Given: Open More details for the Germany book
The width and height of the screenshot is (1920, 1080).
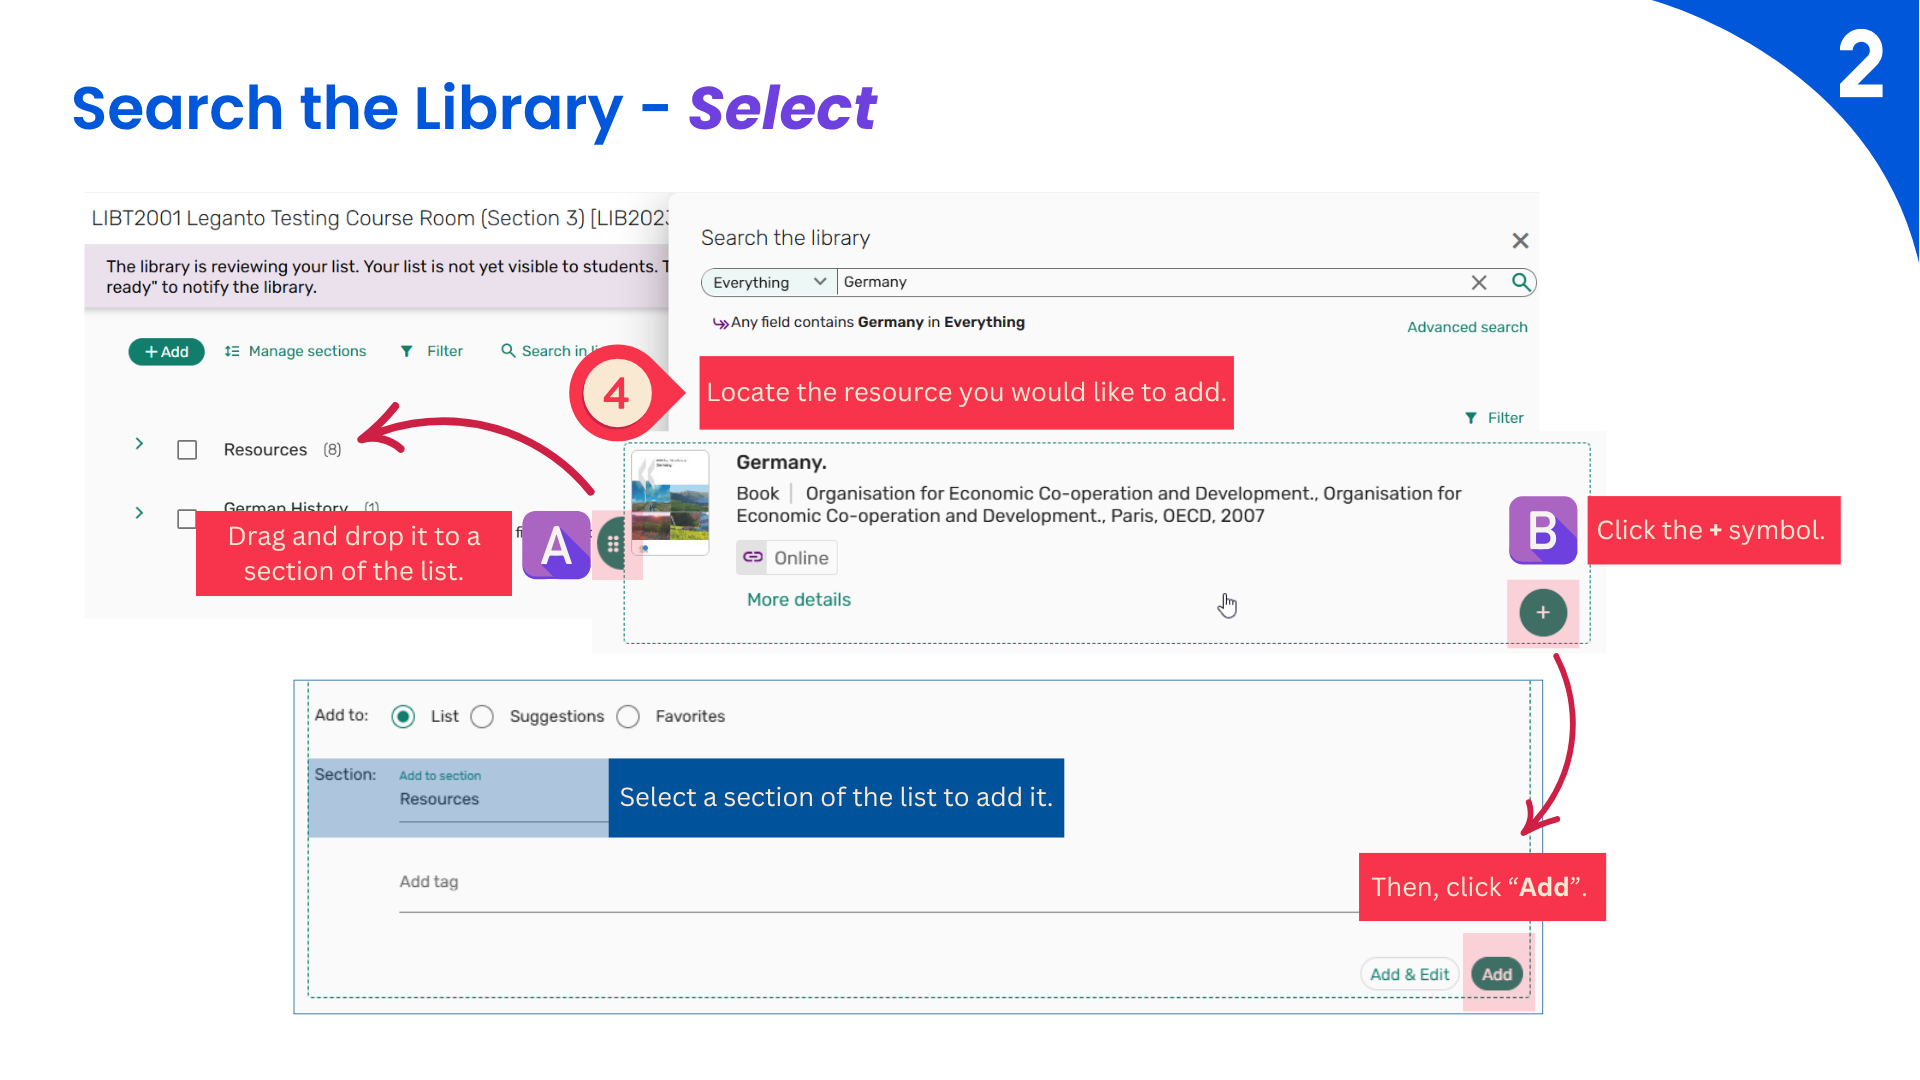Looking at the screenshot, I should tap(798, 599).
